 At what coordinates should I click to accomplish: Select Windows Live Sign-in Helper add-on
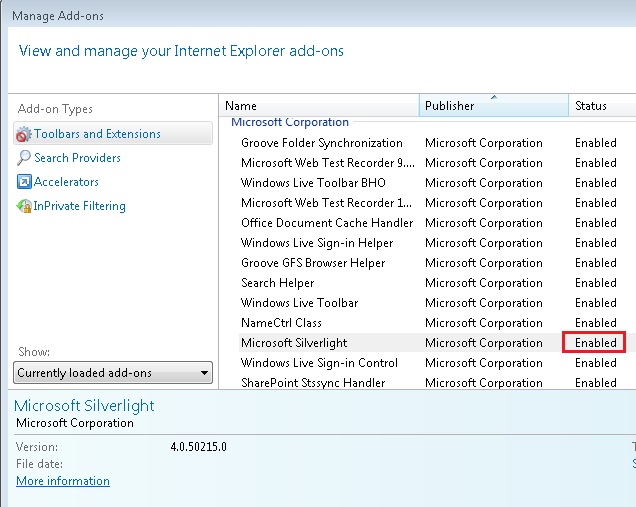pyautogui.click(x=317, y=243)
